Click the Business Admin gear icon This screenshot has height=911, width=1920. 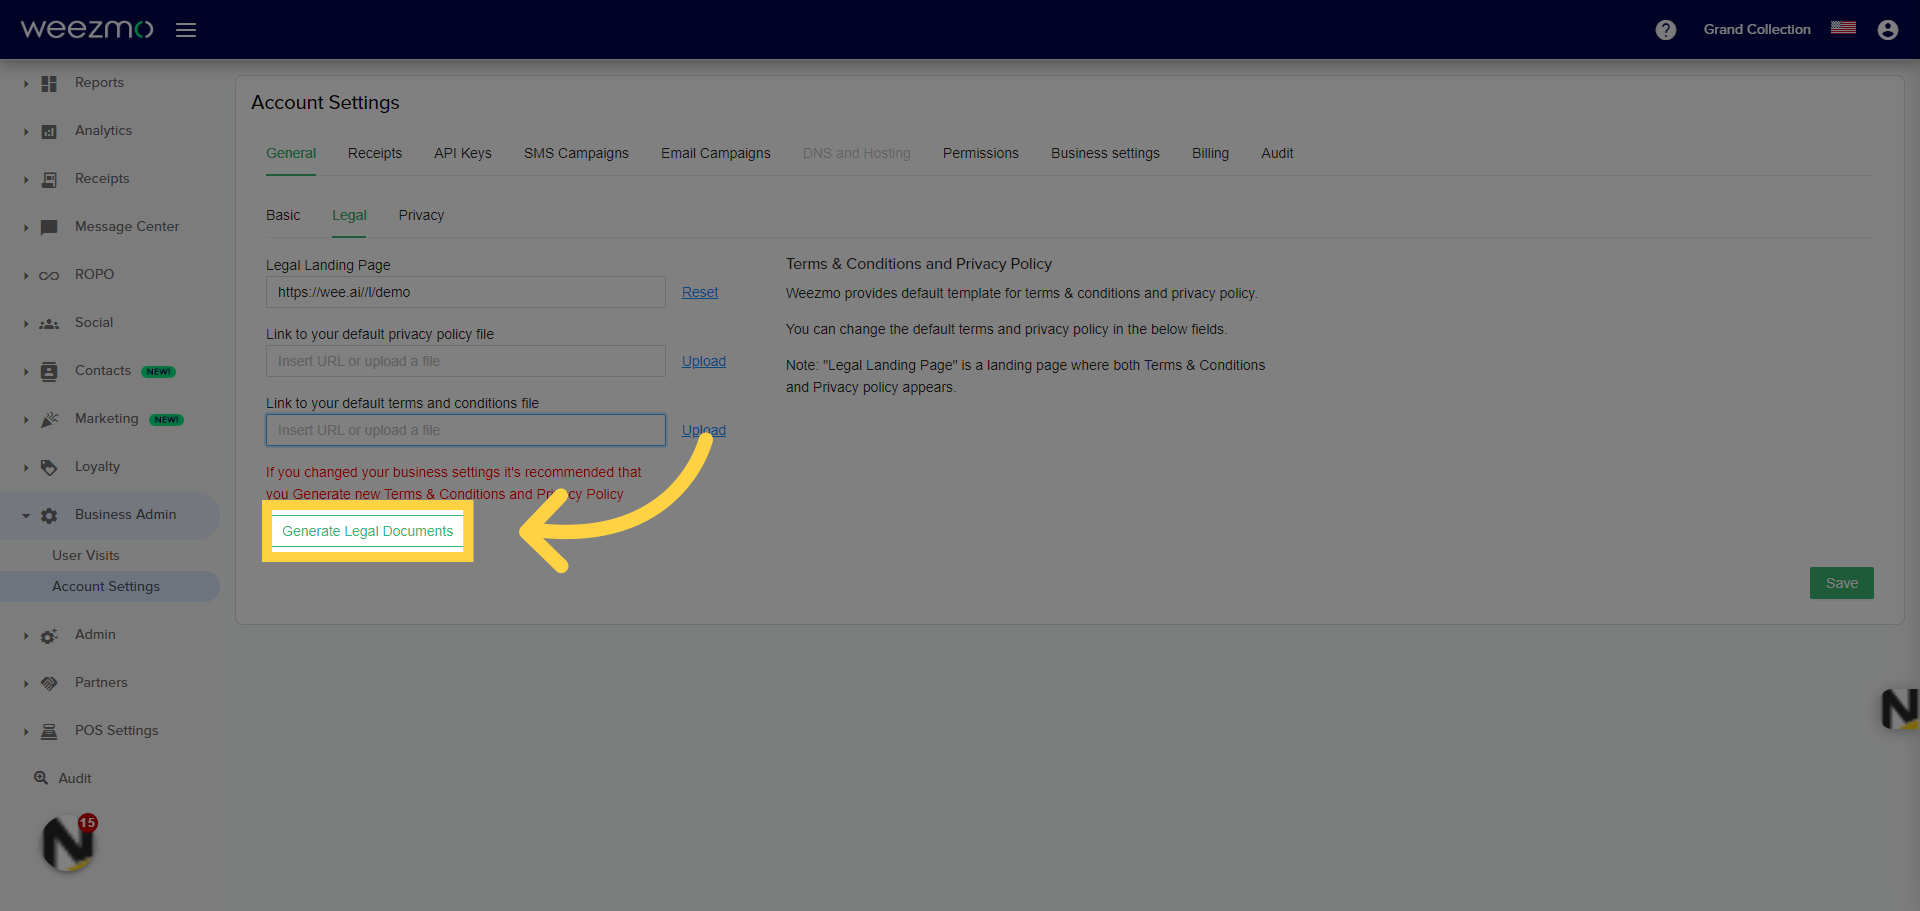click(x=49, y=516)
